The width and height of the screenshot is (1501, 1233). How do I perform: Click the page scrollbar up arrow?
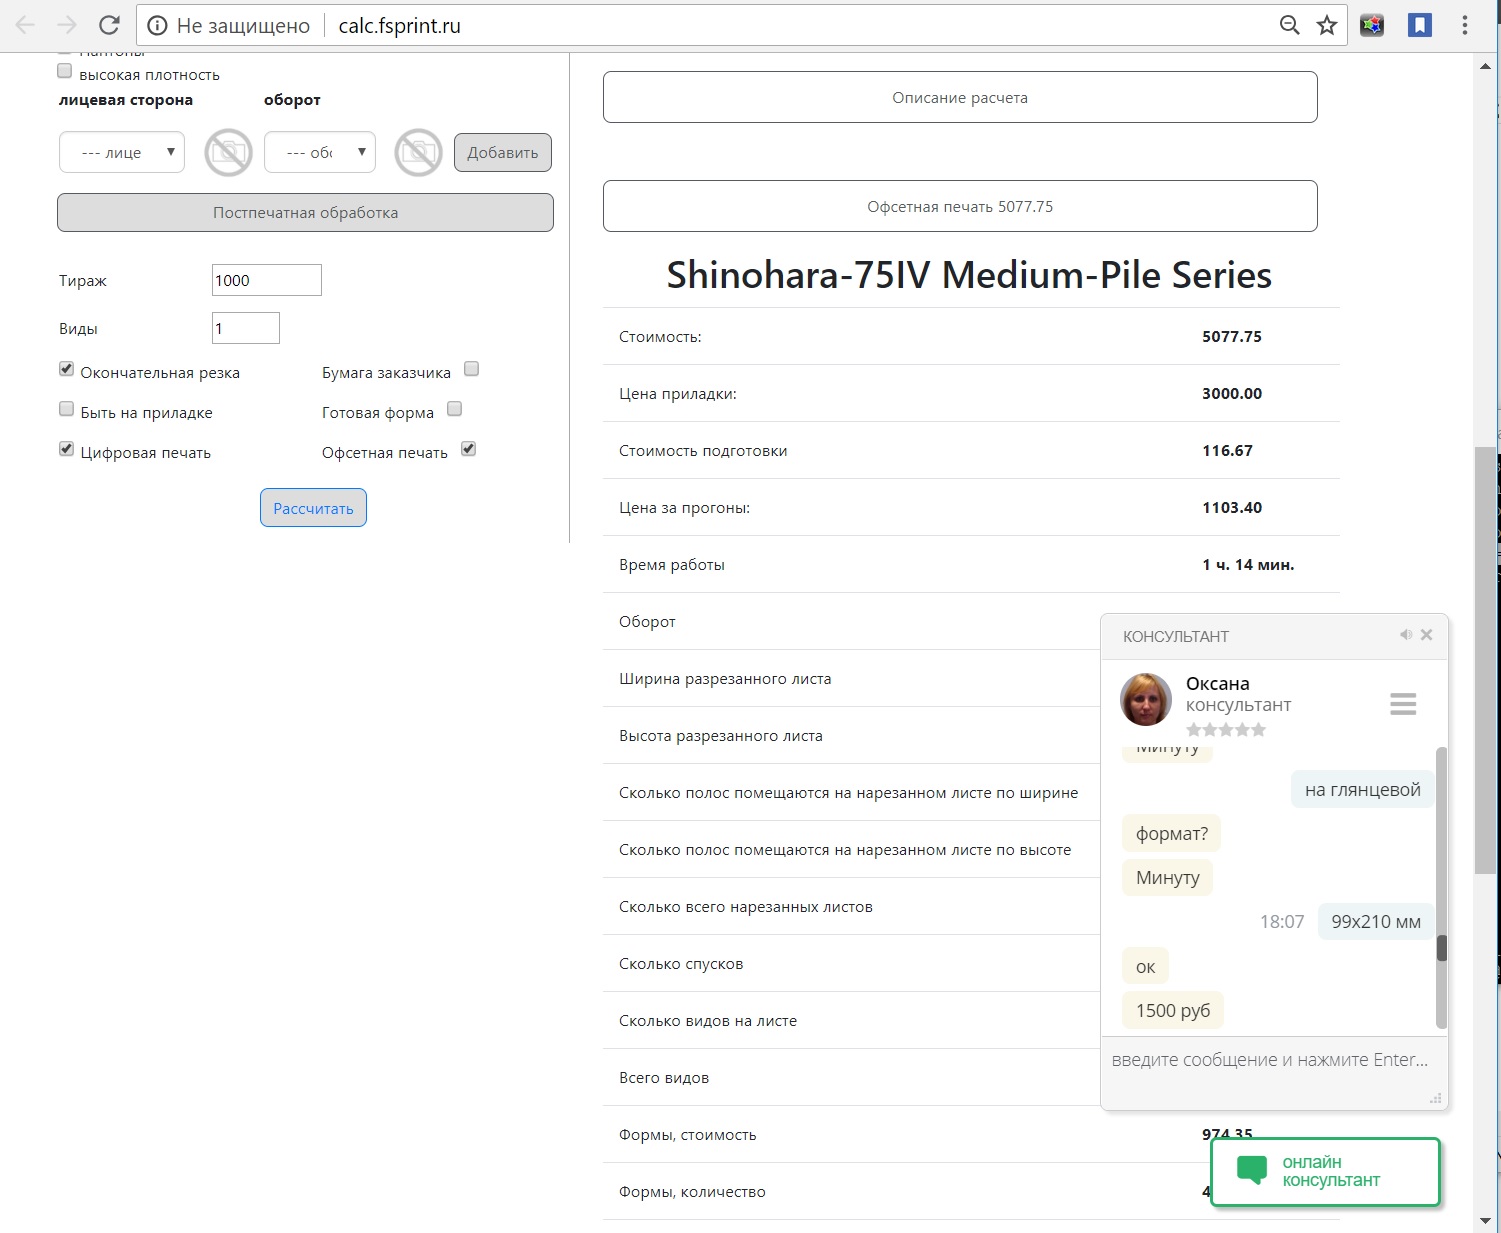[x=1486, y=66]
